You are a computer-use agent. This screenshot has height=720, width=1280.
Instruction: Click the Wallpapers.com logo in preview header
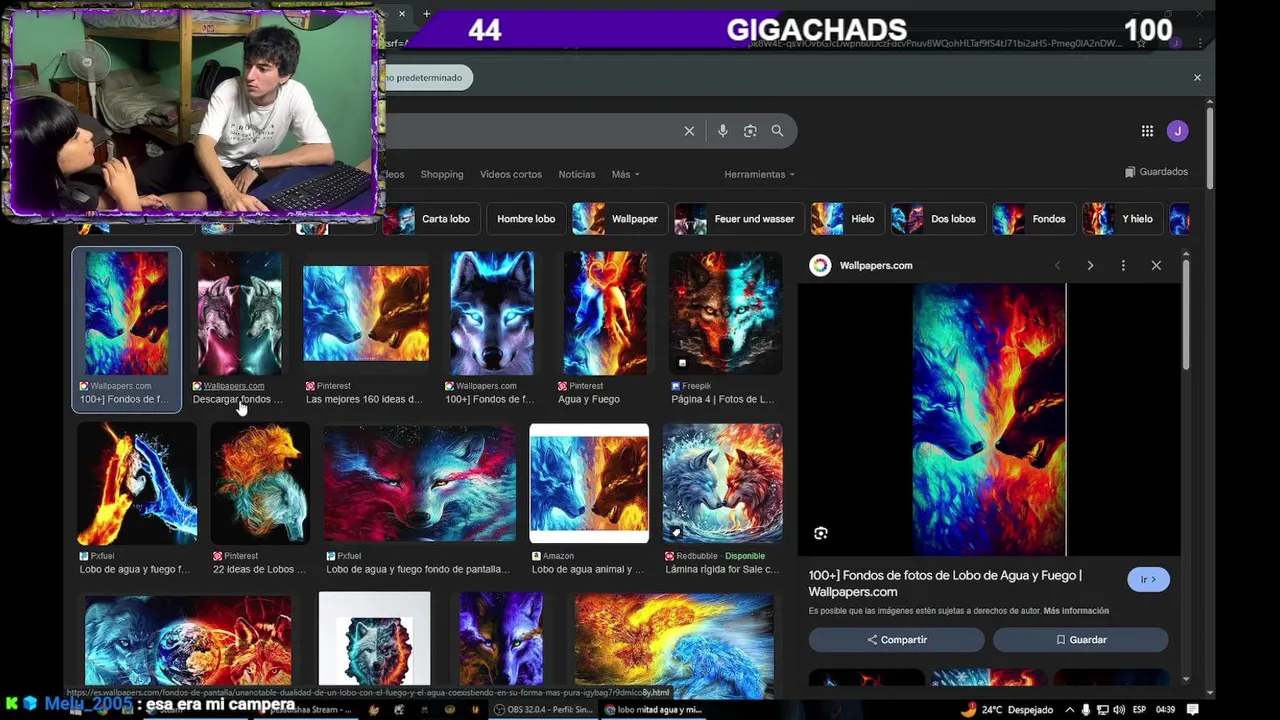click(x=820, y=265)
